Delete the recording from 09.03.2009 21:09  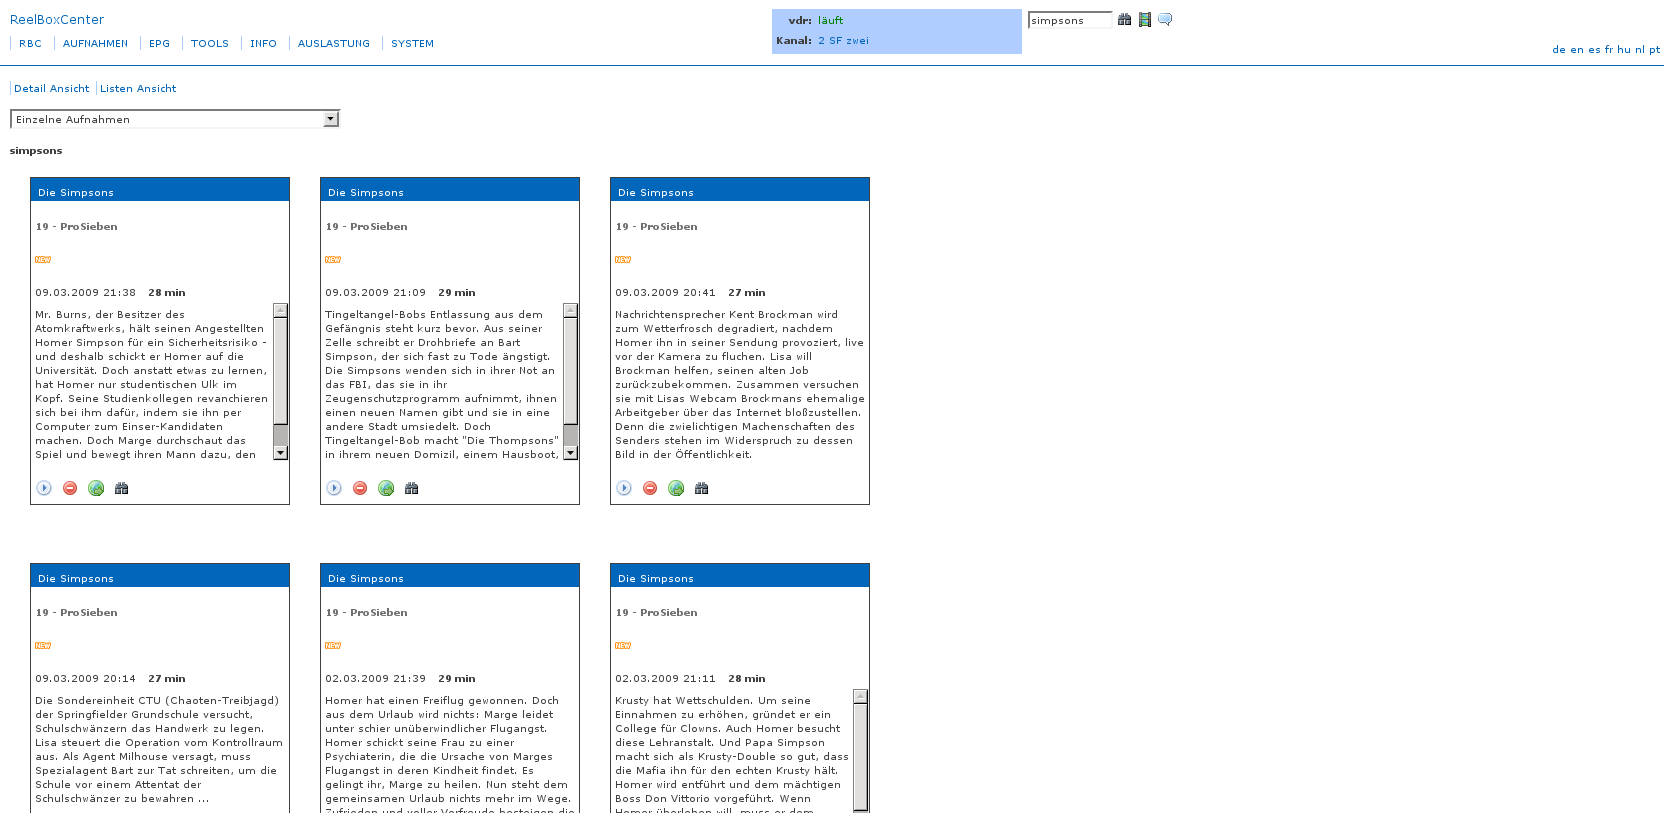(x=360, y=488)
